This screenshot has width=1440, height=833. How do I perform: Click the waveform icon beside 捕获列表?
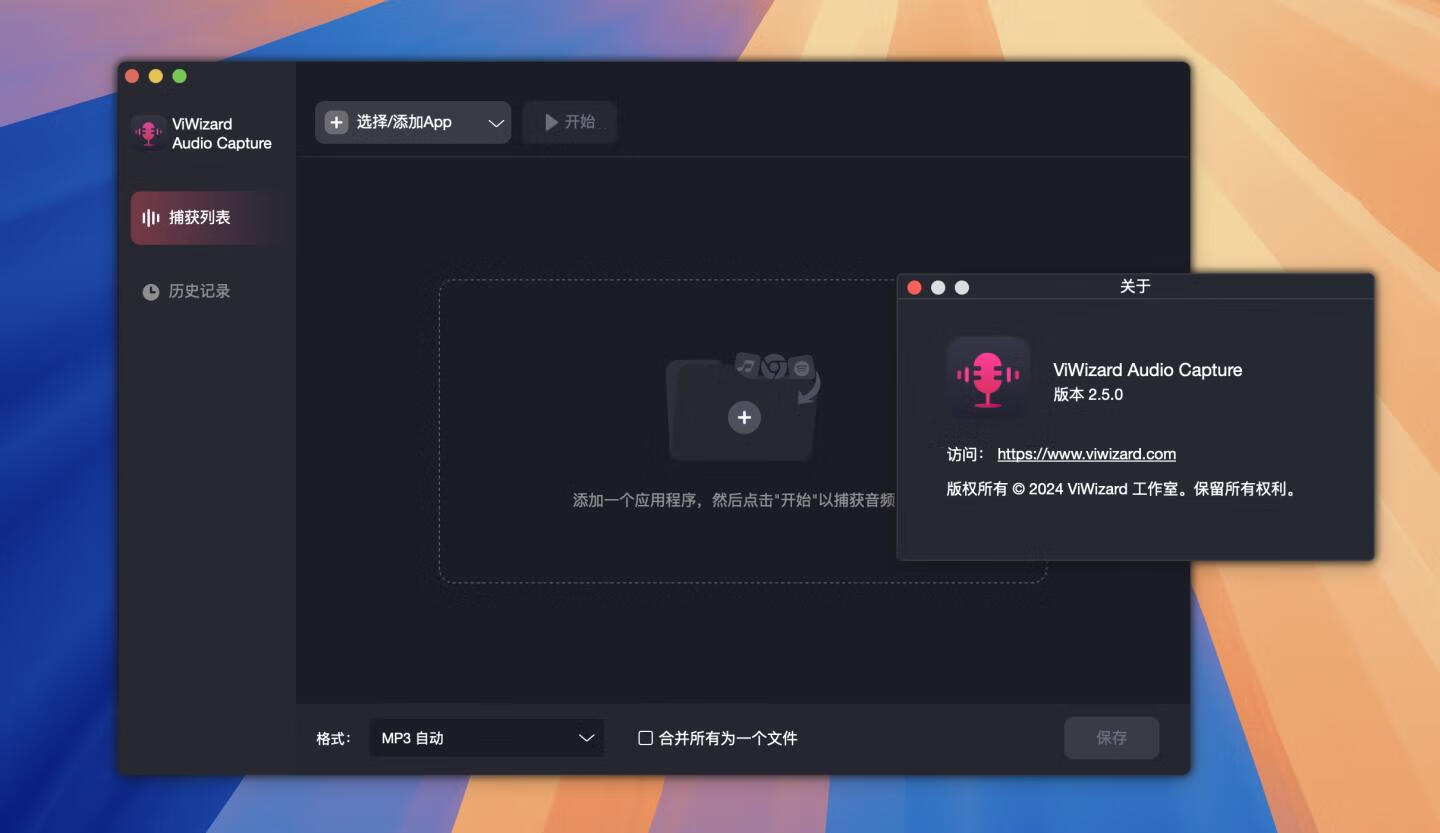151,218
